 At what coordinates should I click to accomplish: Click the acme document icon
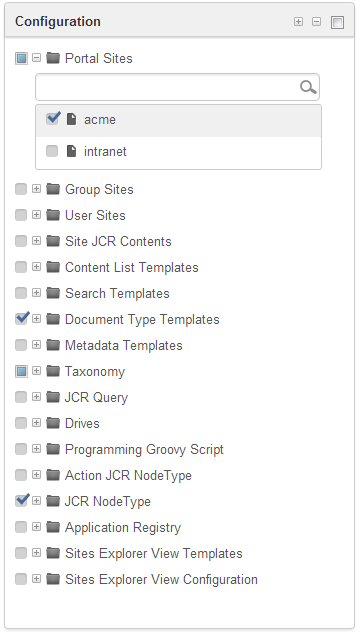[71, 119]
